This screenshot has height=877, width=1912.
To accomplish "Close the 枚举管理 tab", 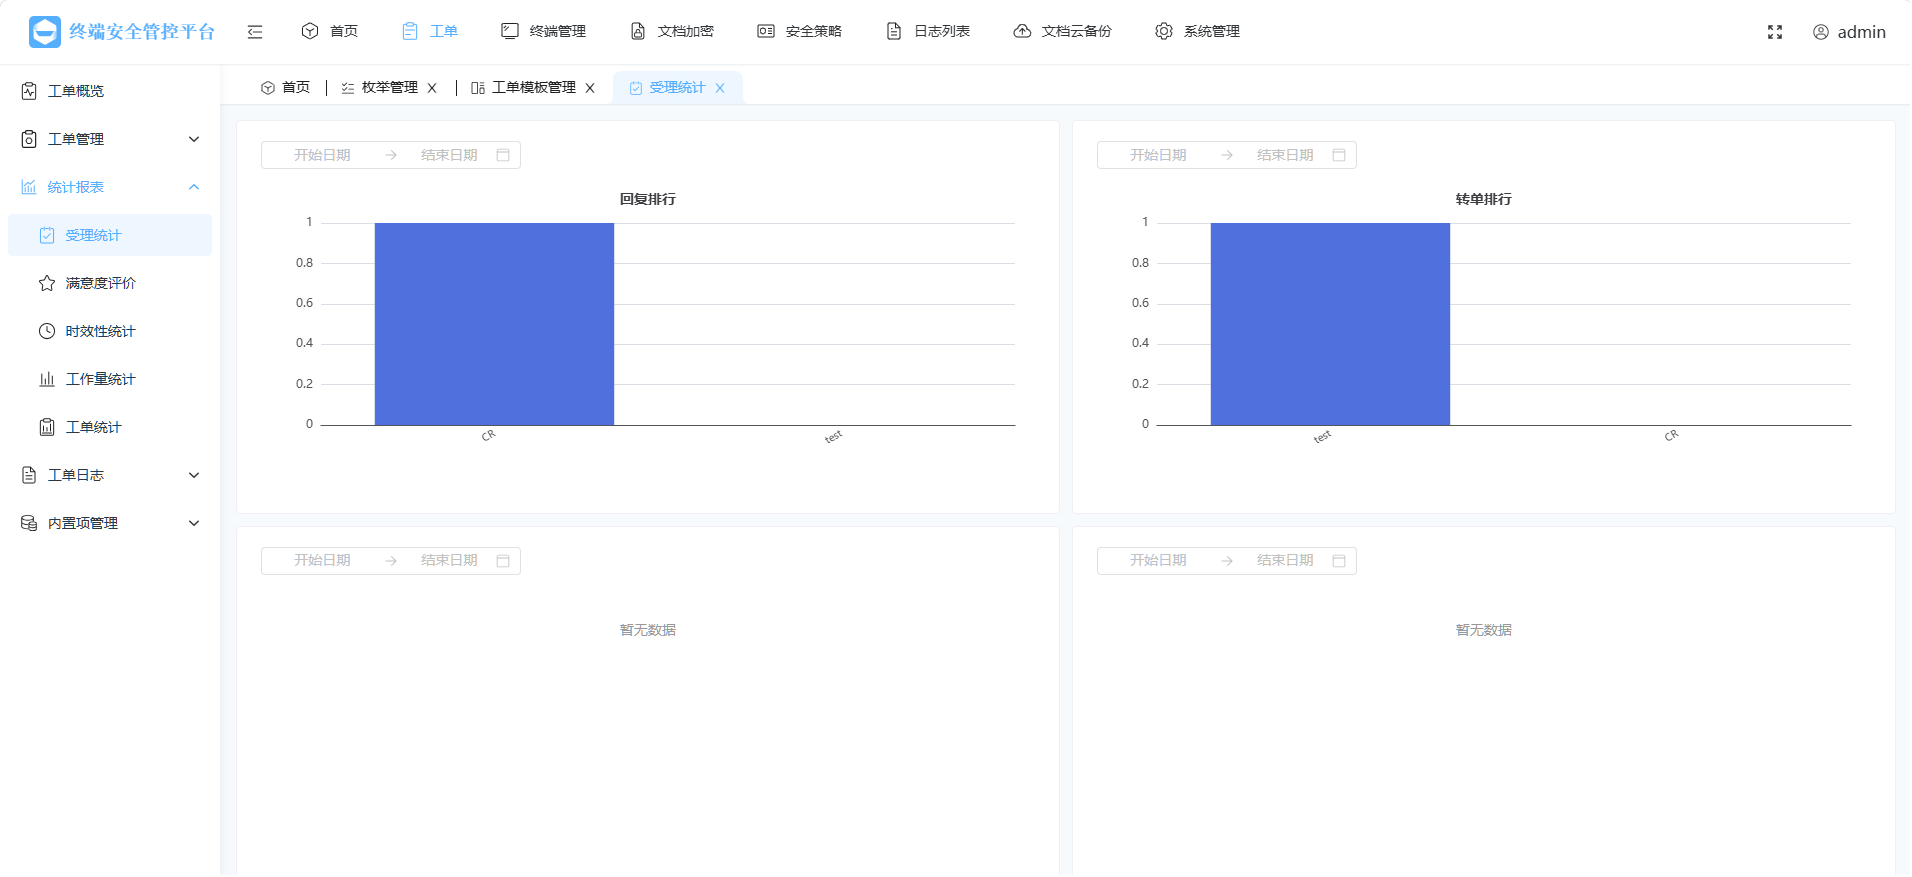I will click(x=432, y=88).
